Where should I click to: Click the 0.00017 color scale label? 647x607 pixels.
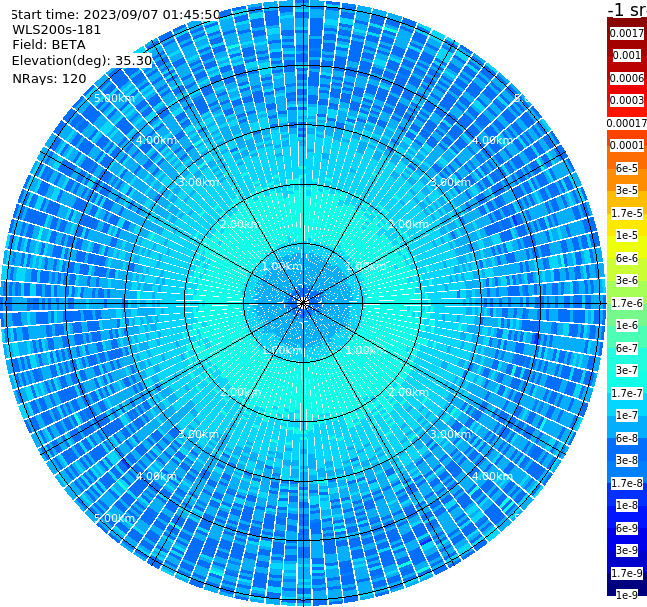[627, 123]
